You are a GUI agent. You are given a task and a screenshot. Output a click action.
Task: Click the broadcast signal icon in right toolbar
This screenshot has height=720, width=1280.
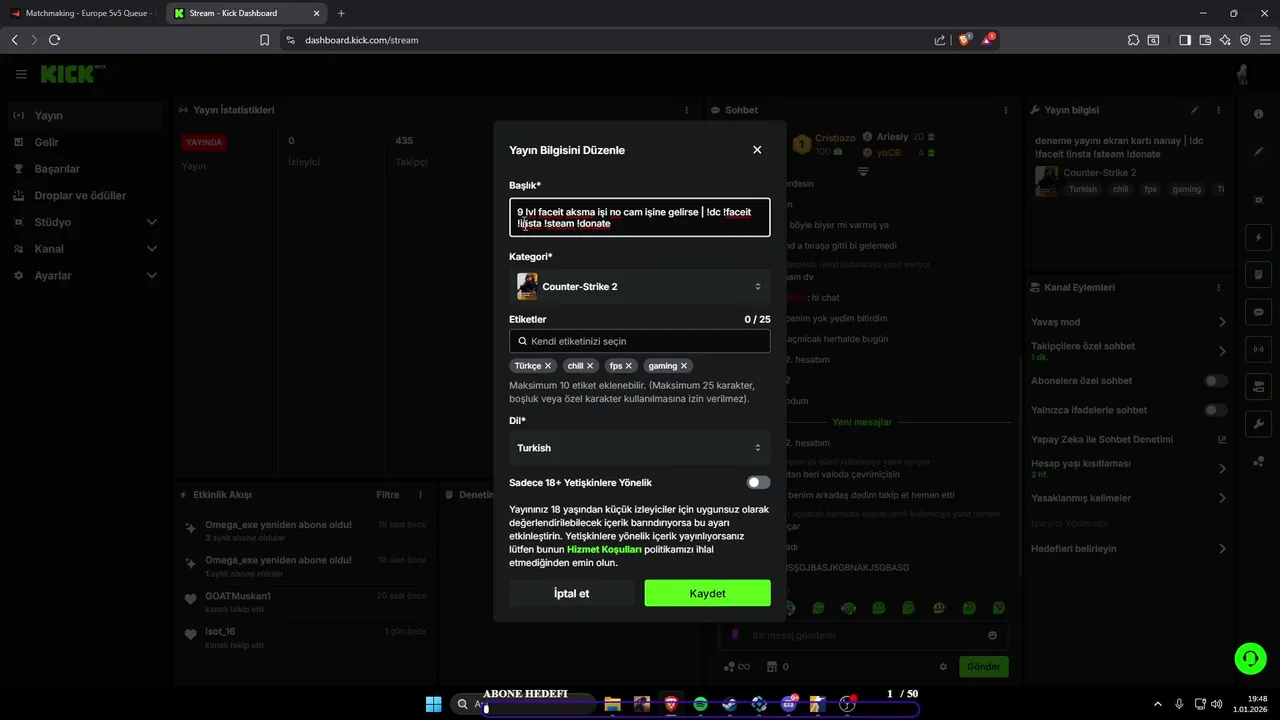1258,349
